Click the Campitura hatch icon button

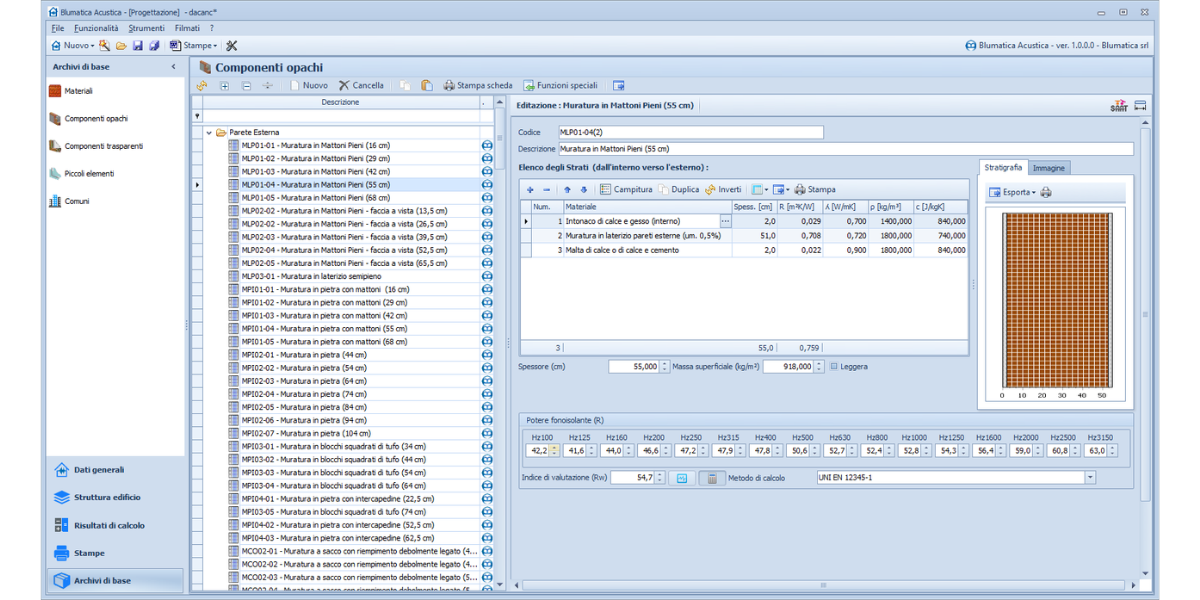(x=606, y=189)
